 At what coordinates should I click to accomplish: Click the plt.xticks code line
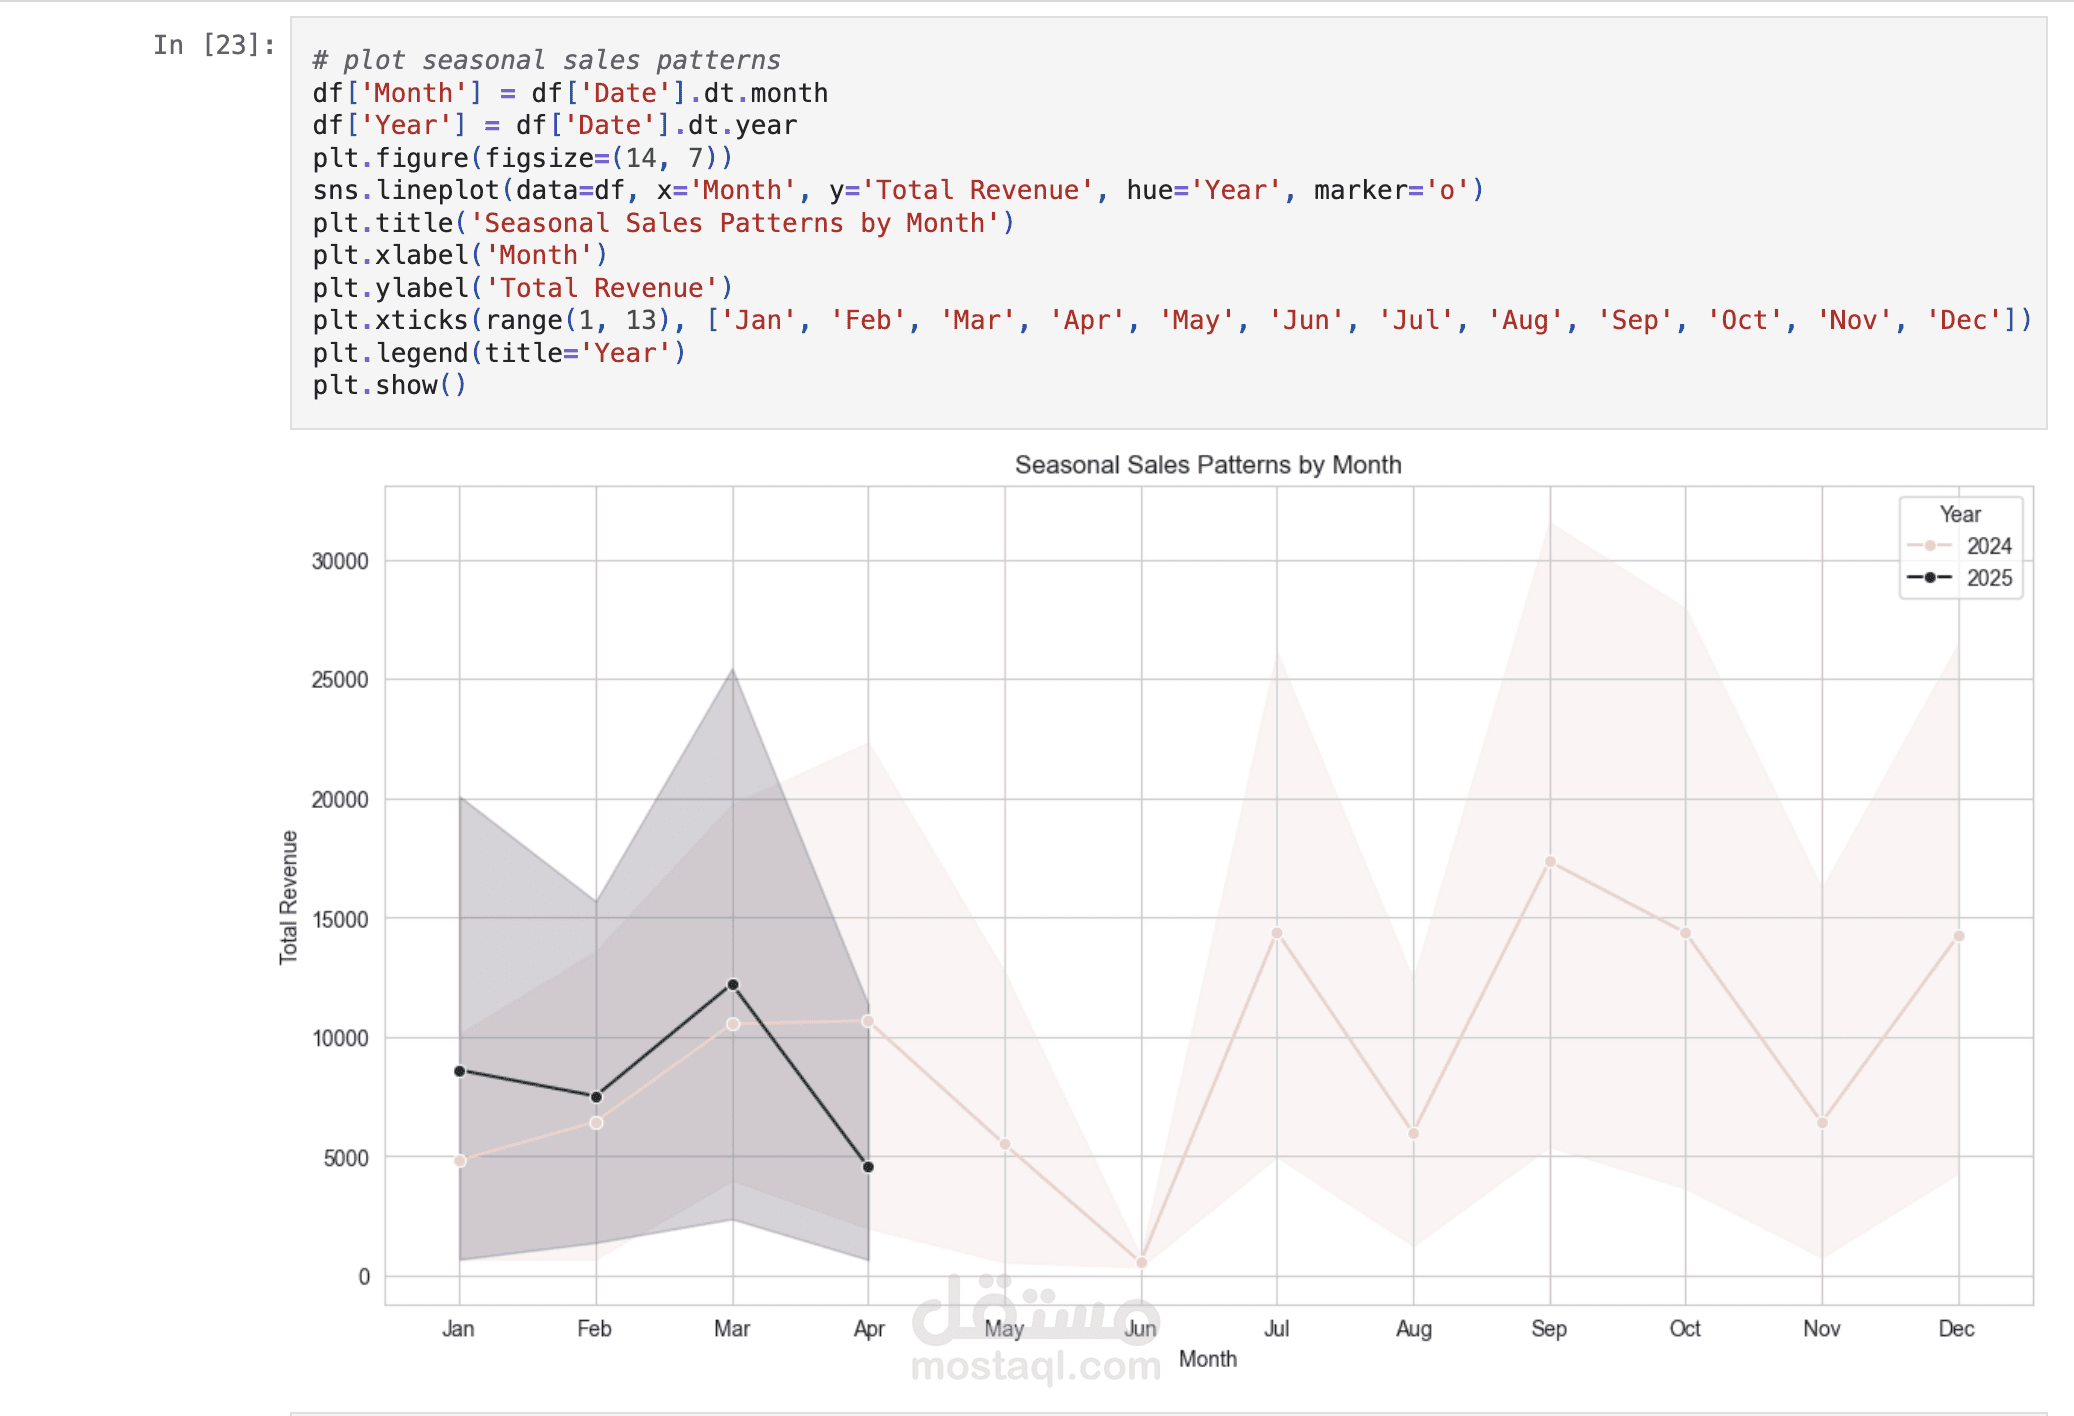coord(1170,320)
